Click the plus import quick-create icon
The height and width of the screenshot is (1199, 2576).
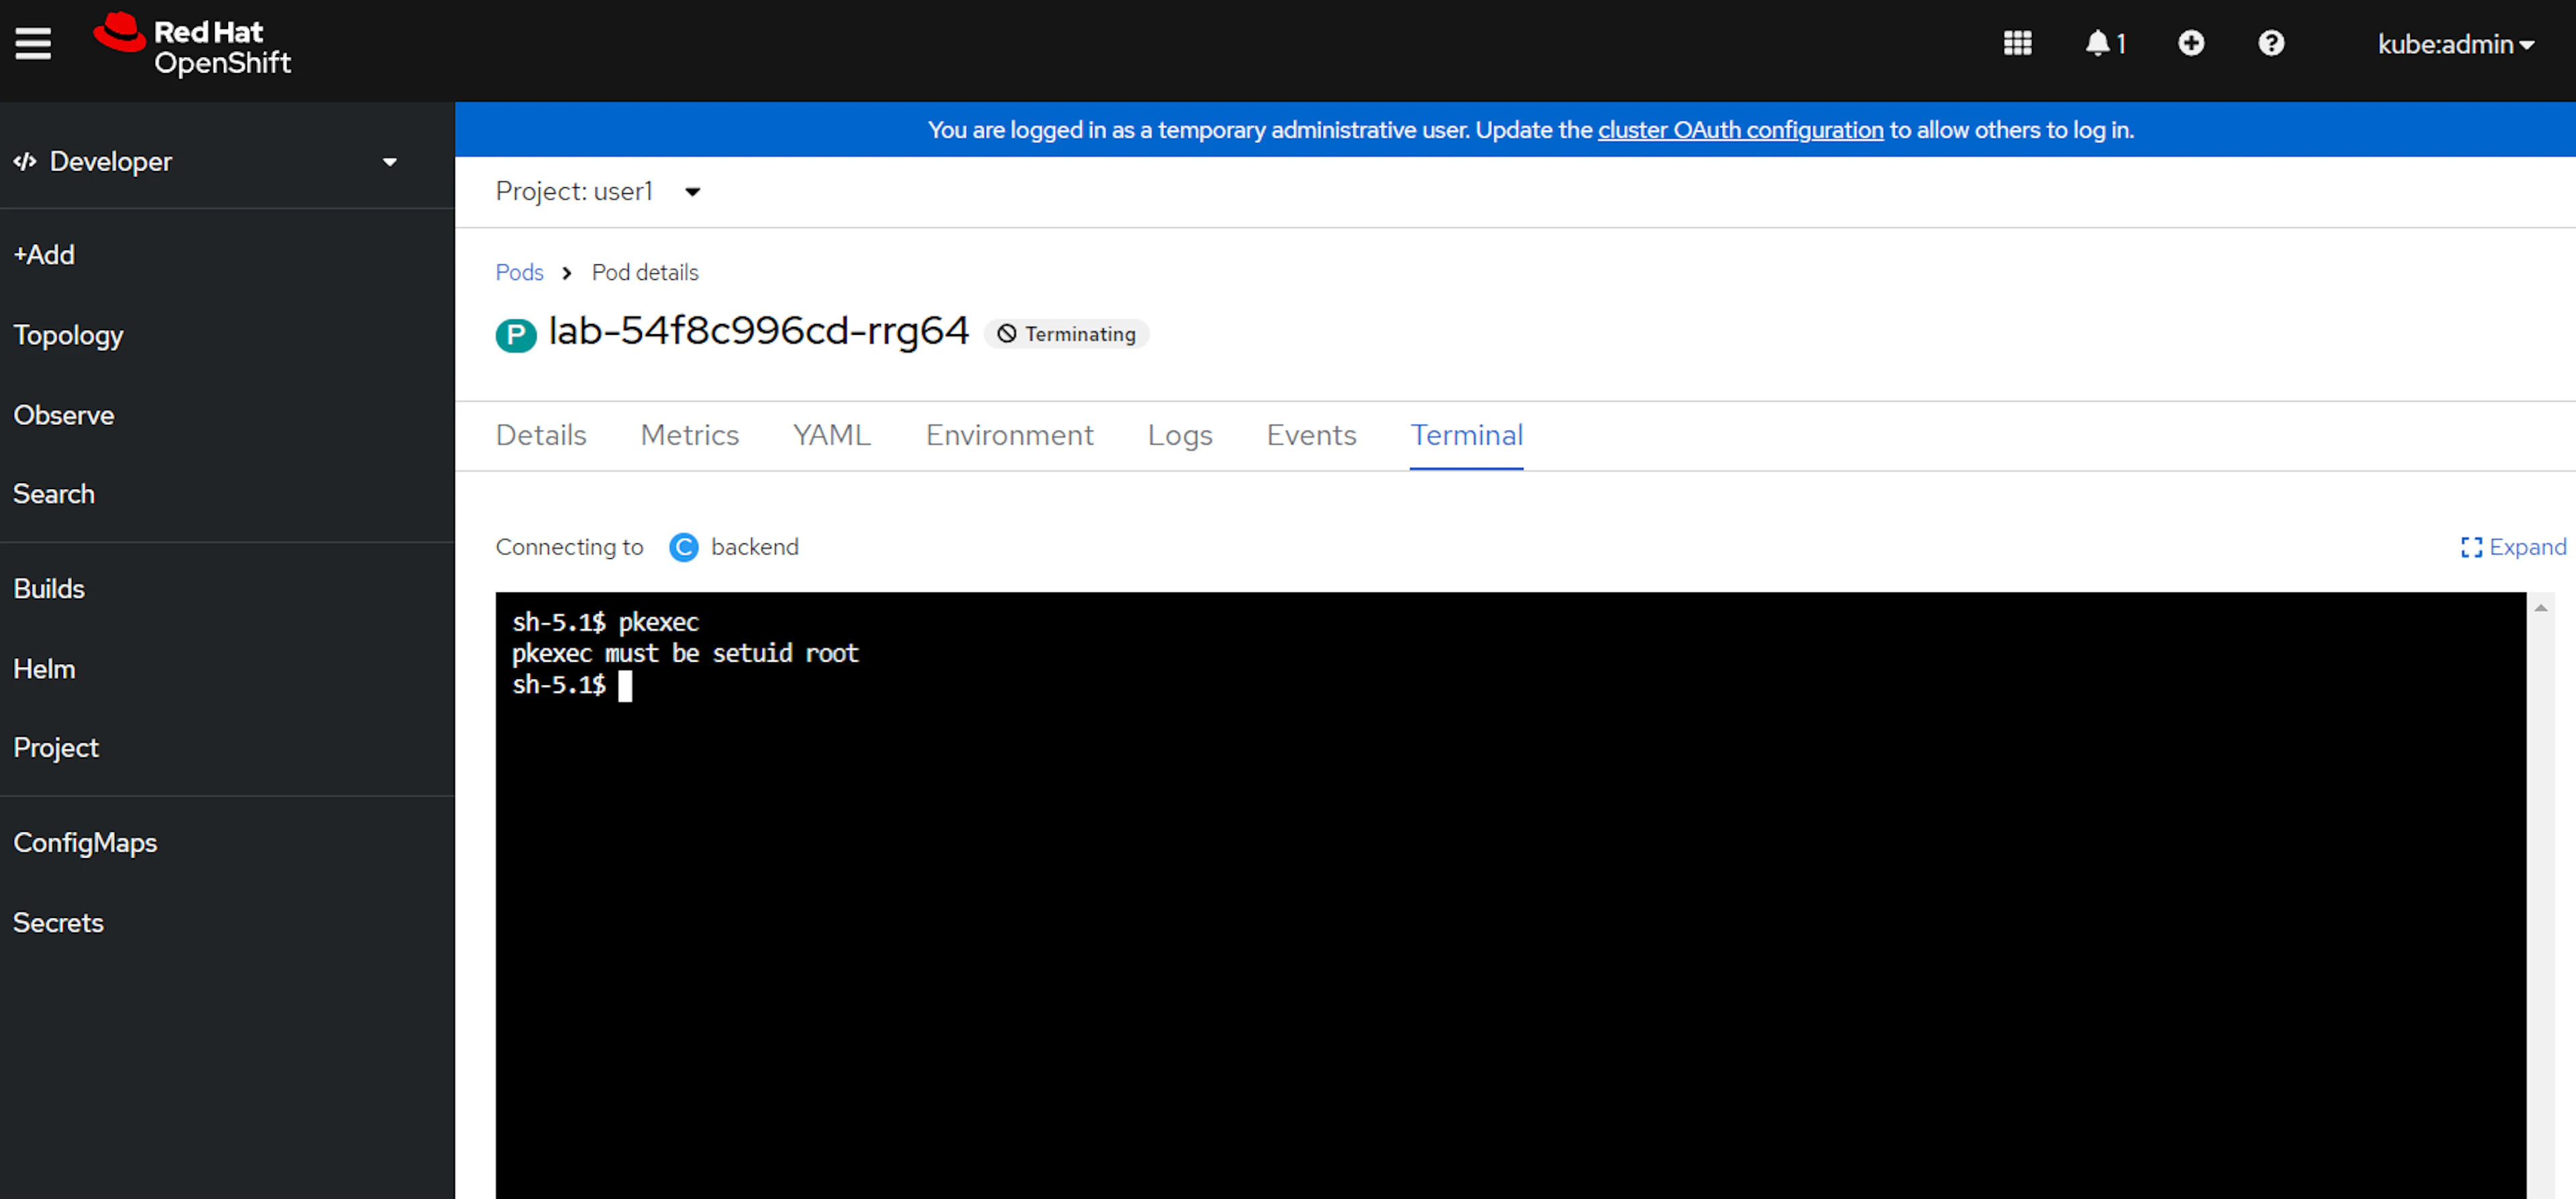click(x=2190, y=43)
